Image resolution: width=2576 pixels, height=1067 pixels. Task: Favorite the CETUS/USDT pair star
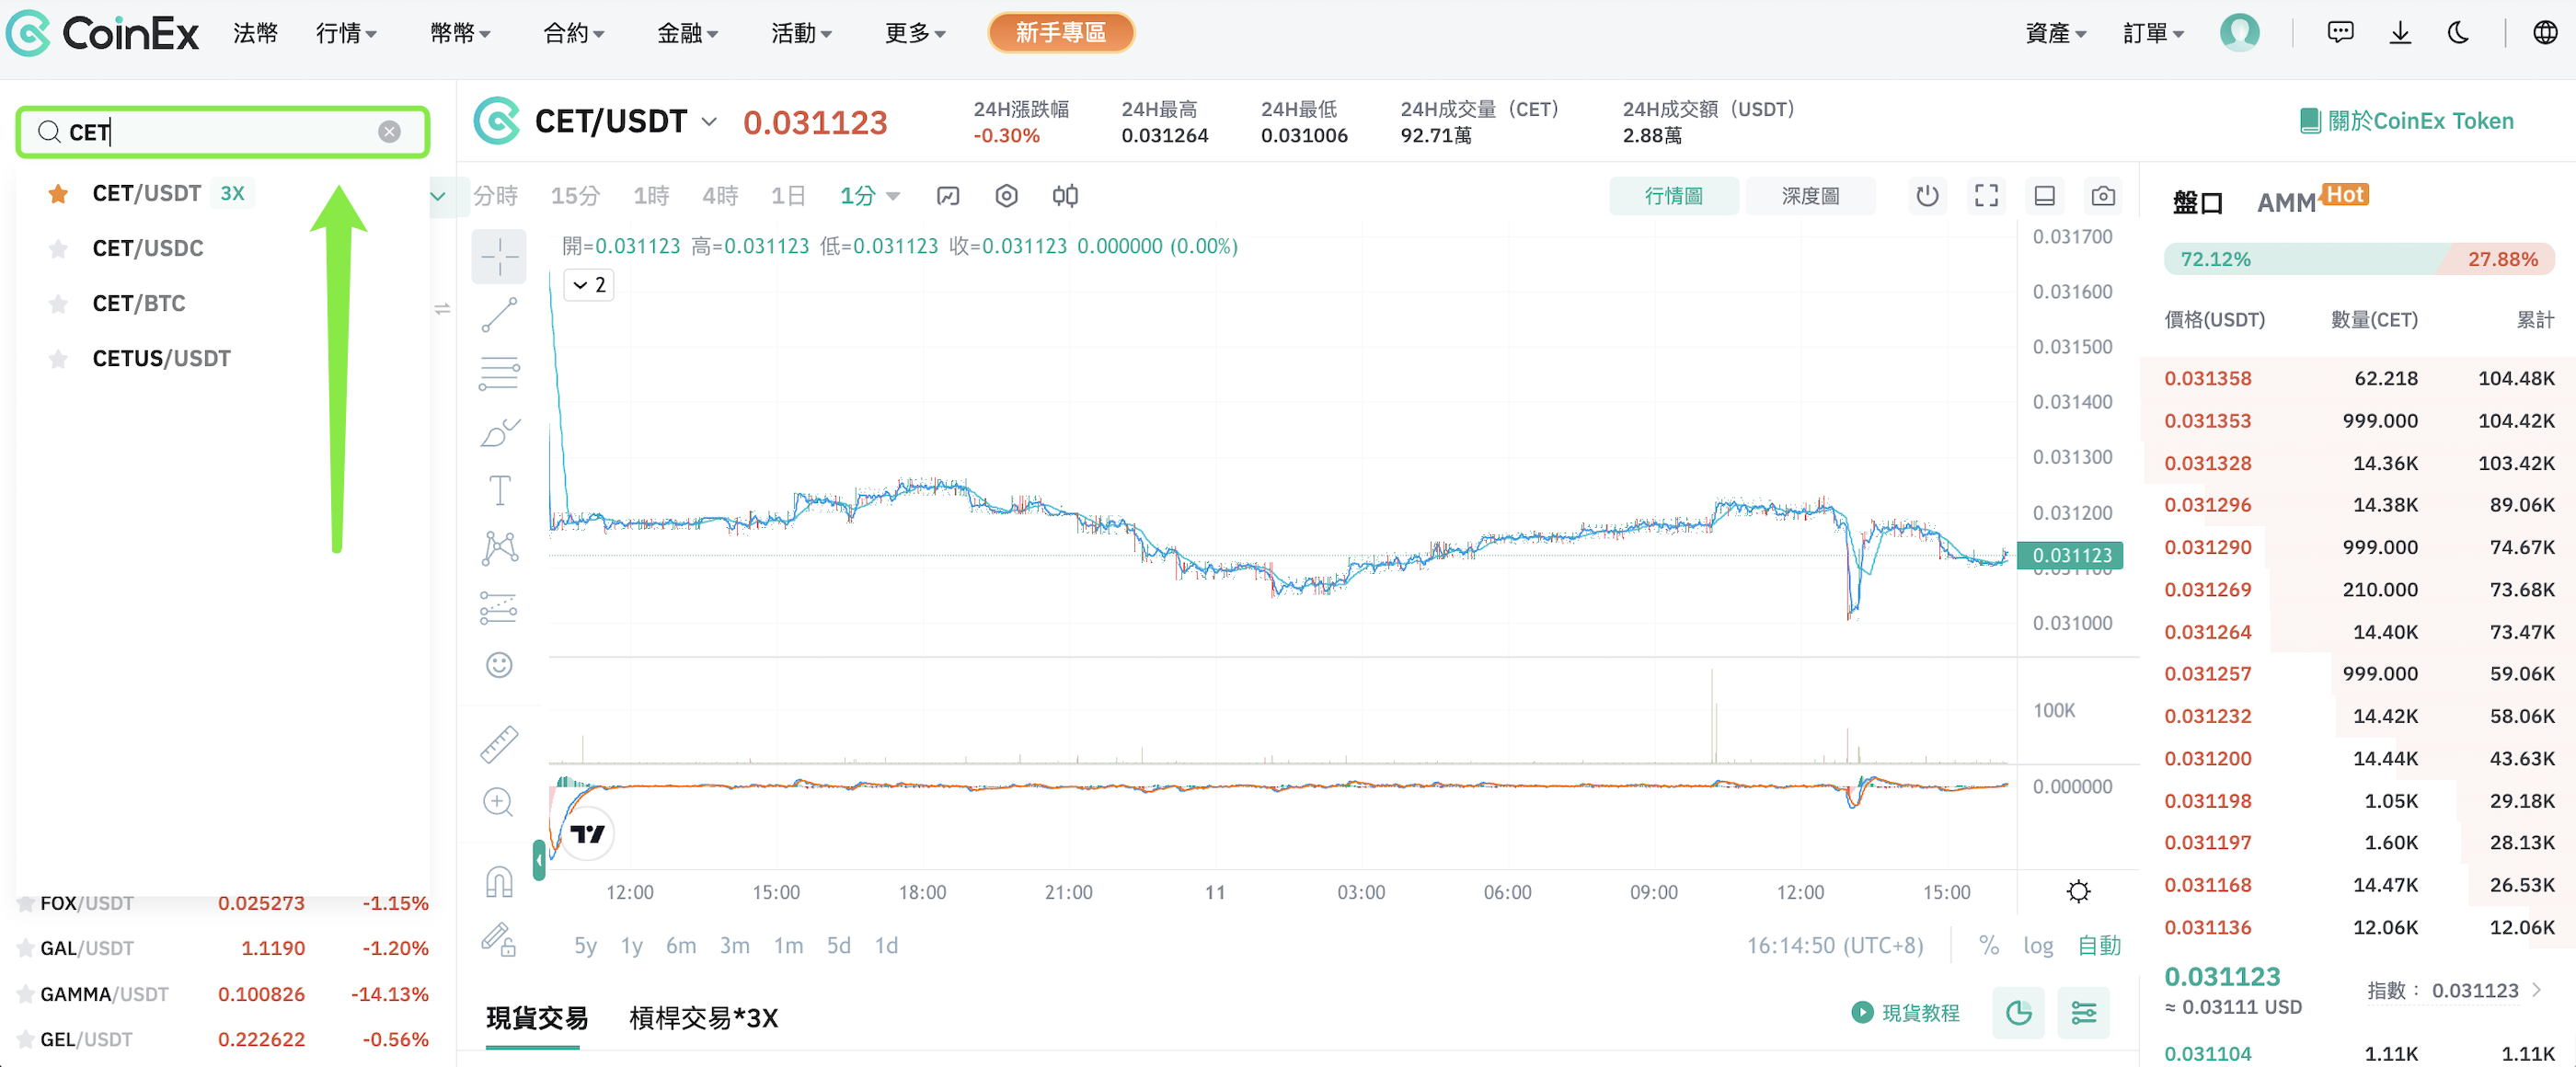pyautogui.click(x=58, y=358)
